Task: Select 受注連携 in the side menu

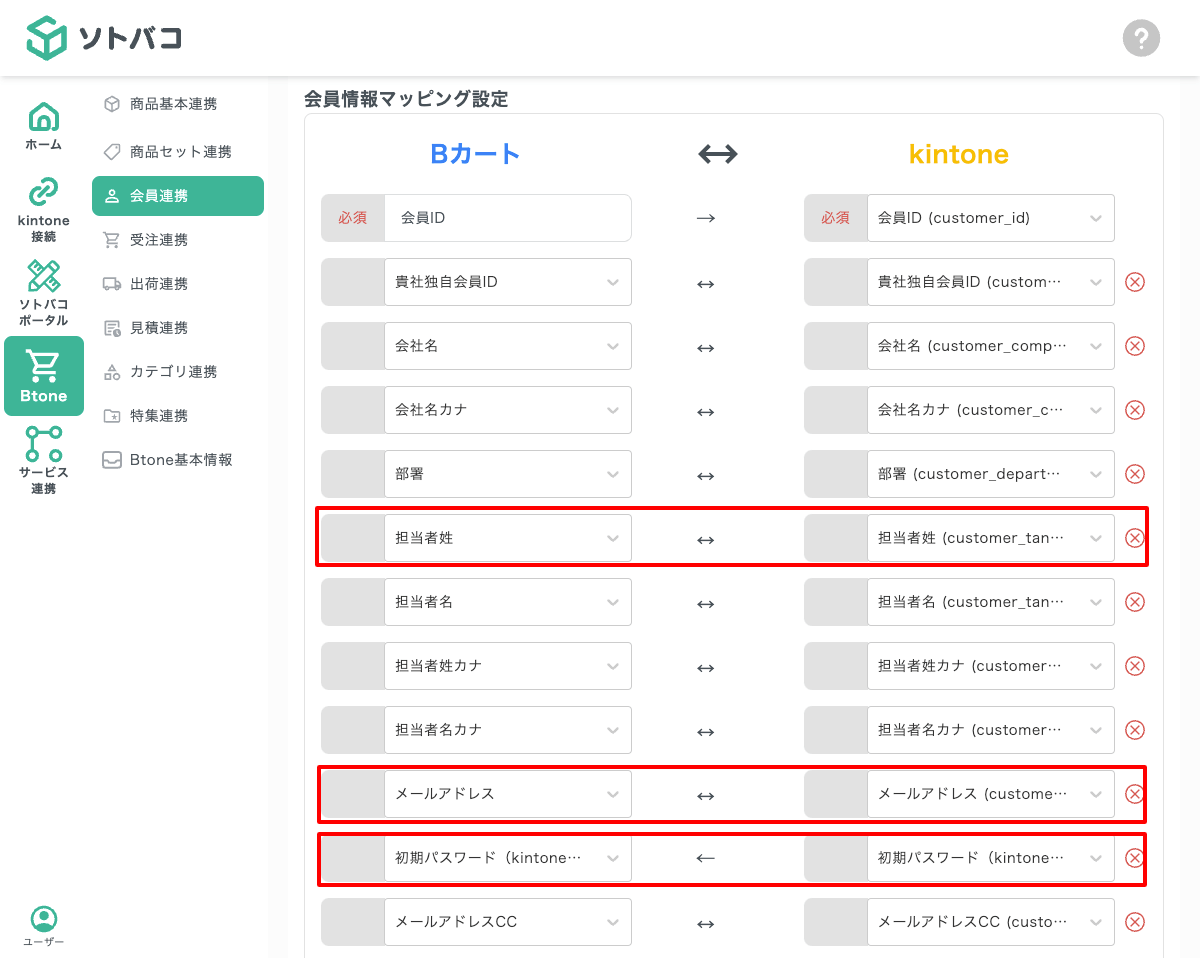Action: click(177, 240)
